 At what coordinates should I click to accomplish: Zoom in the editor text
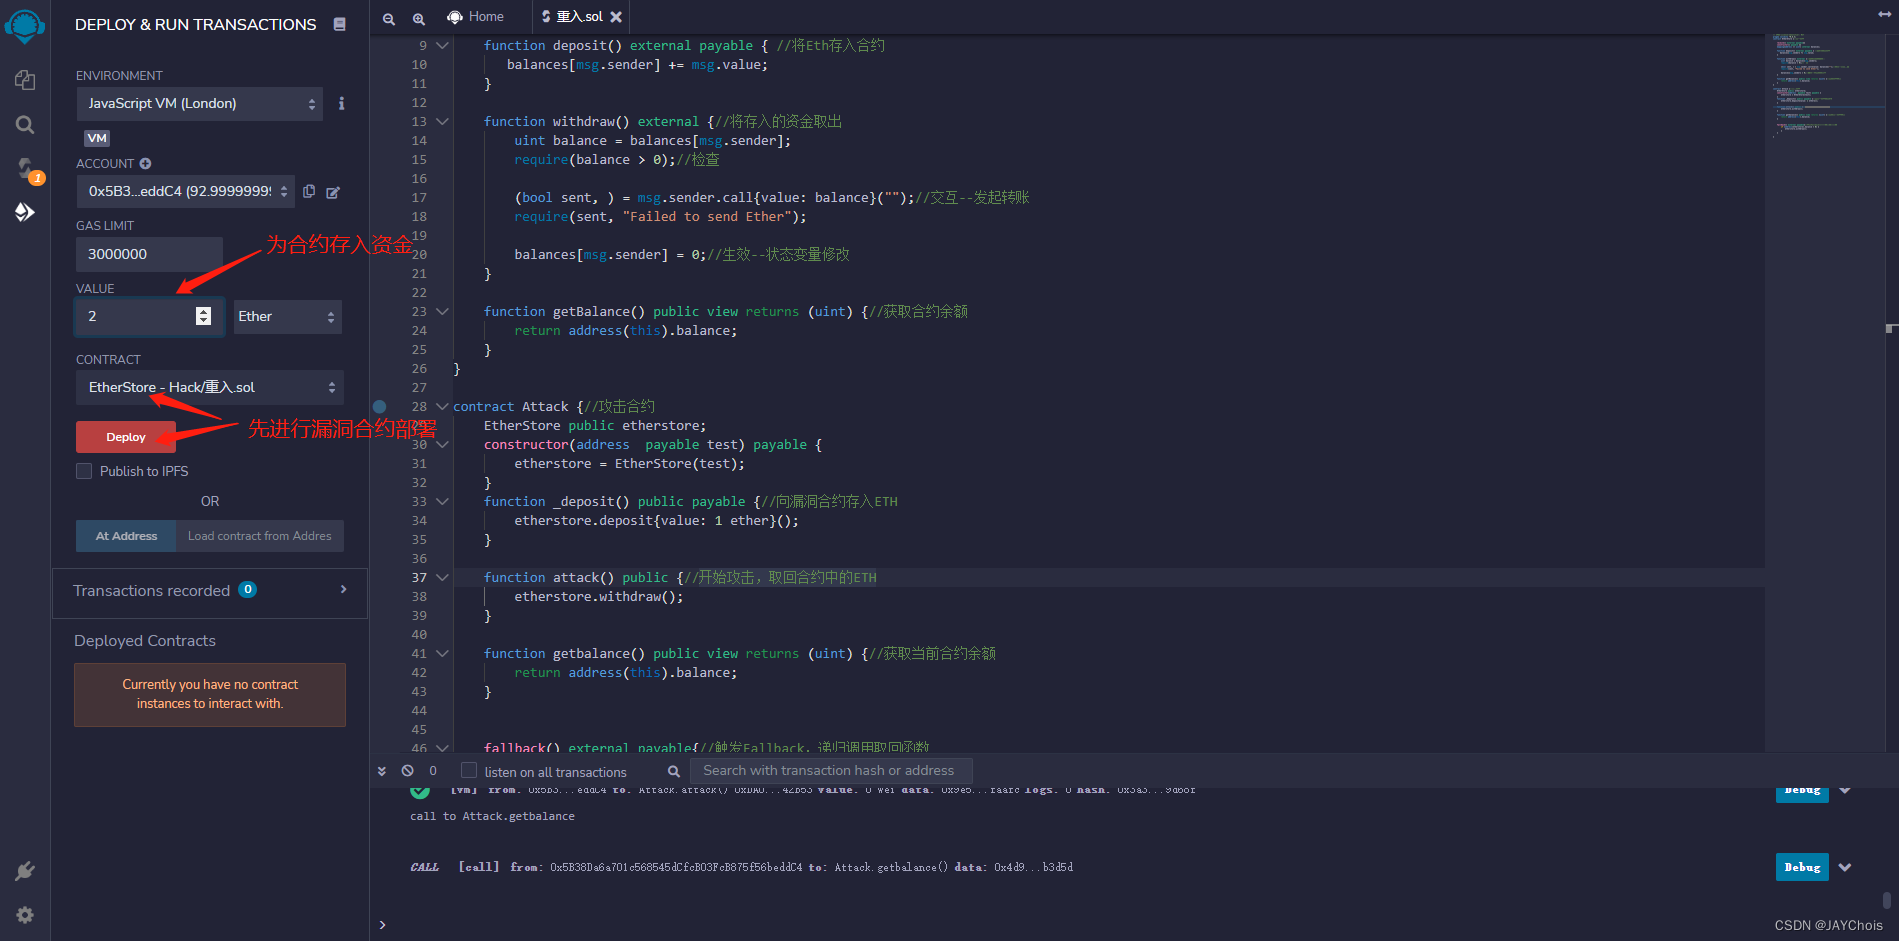click(419, 18)
